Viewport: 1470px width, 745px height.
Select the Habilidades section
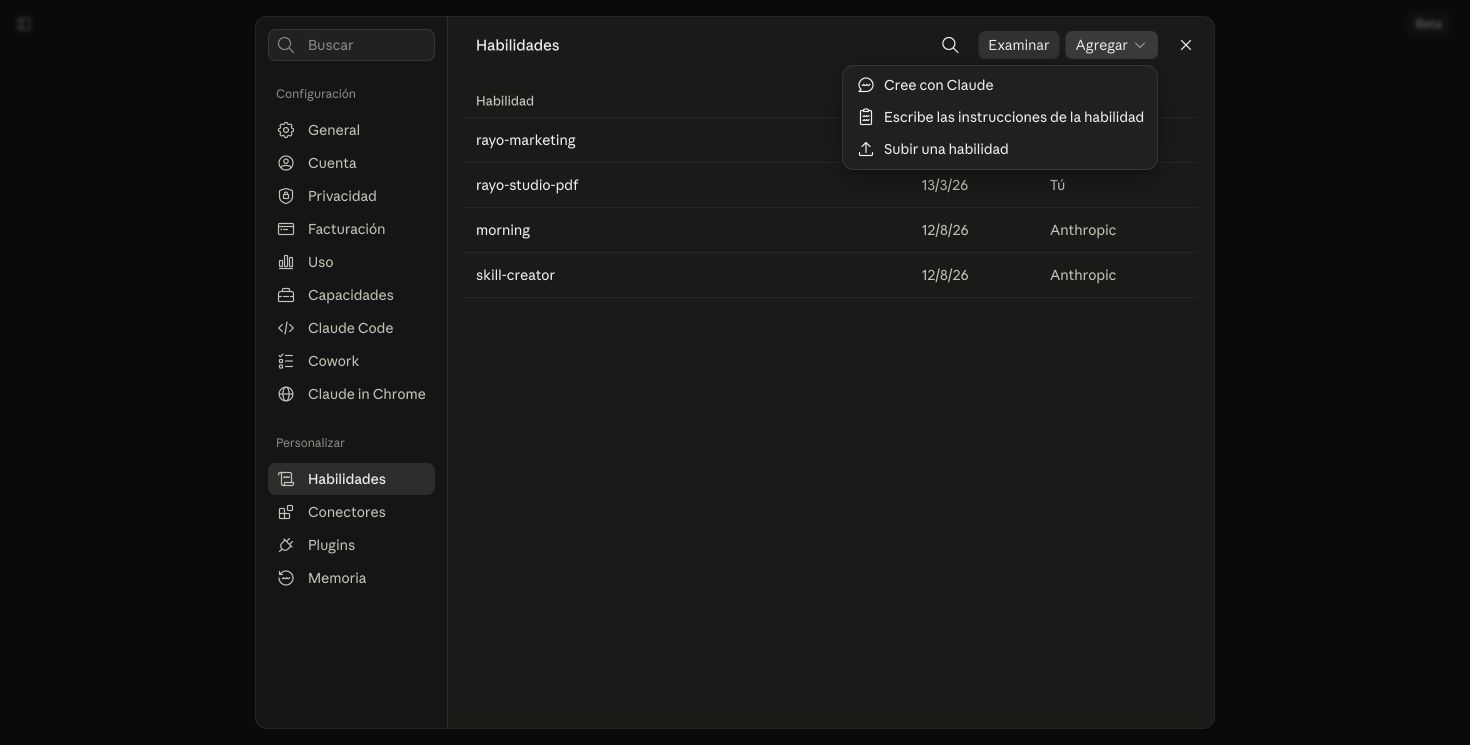[351, 479]
